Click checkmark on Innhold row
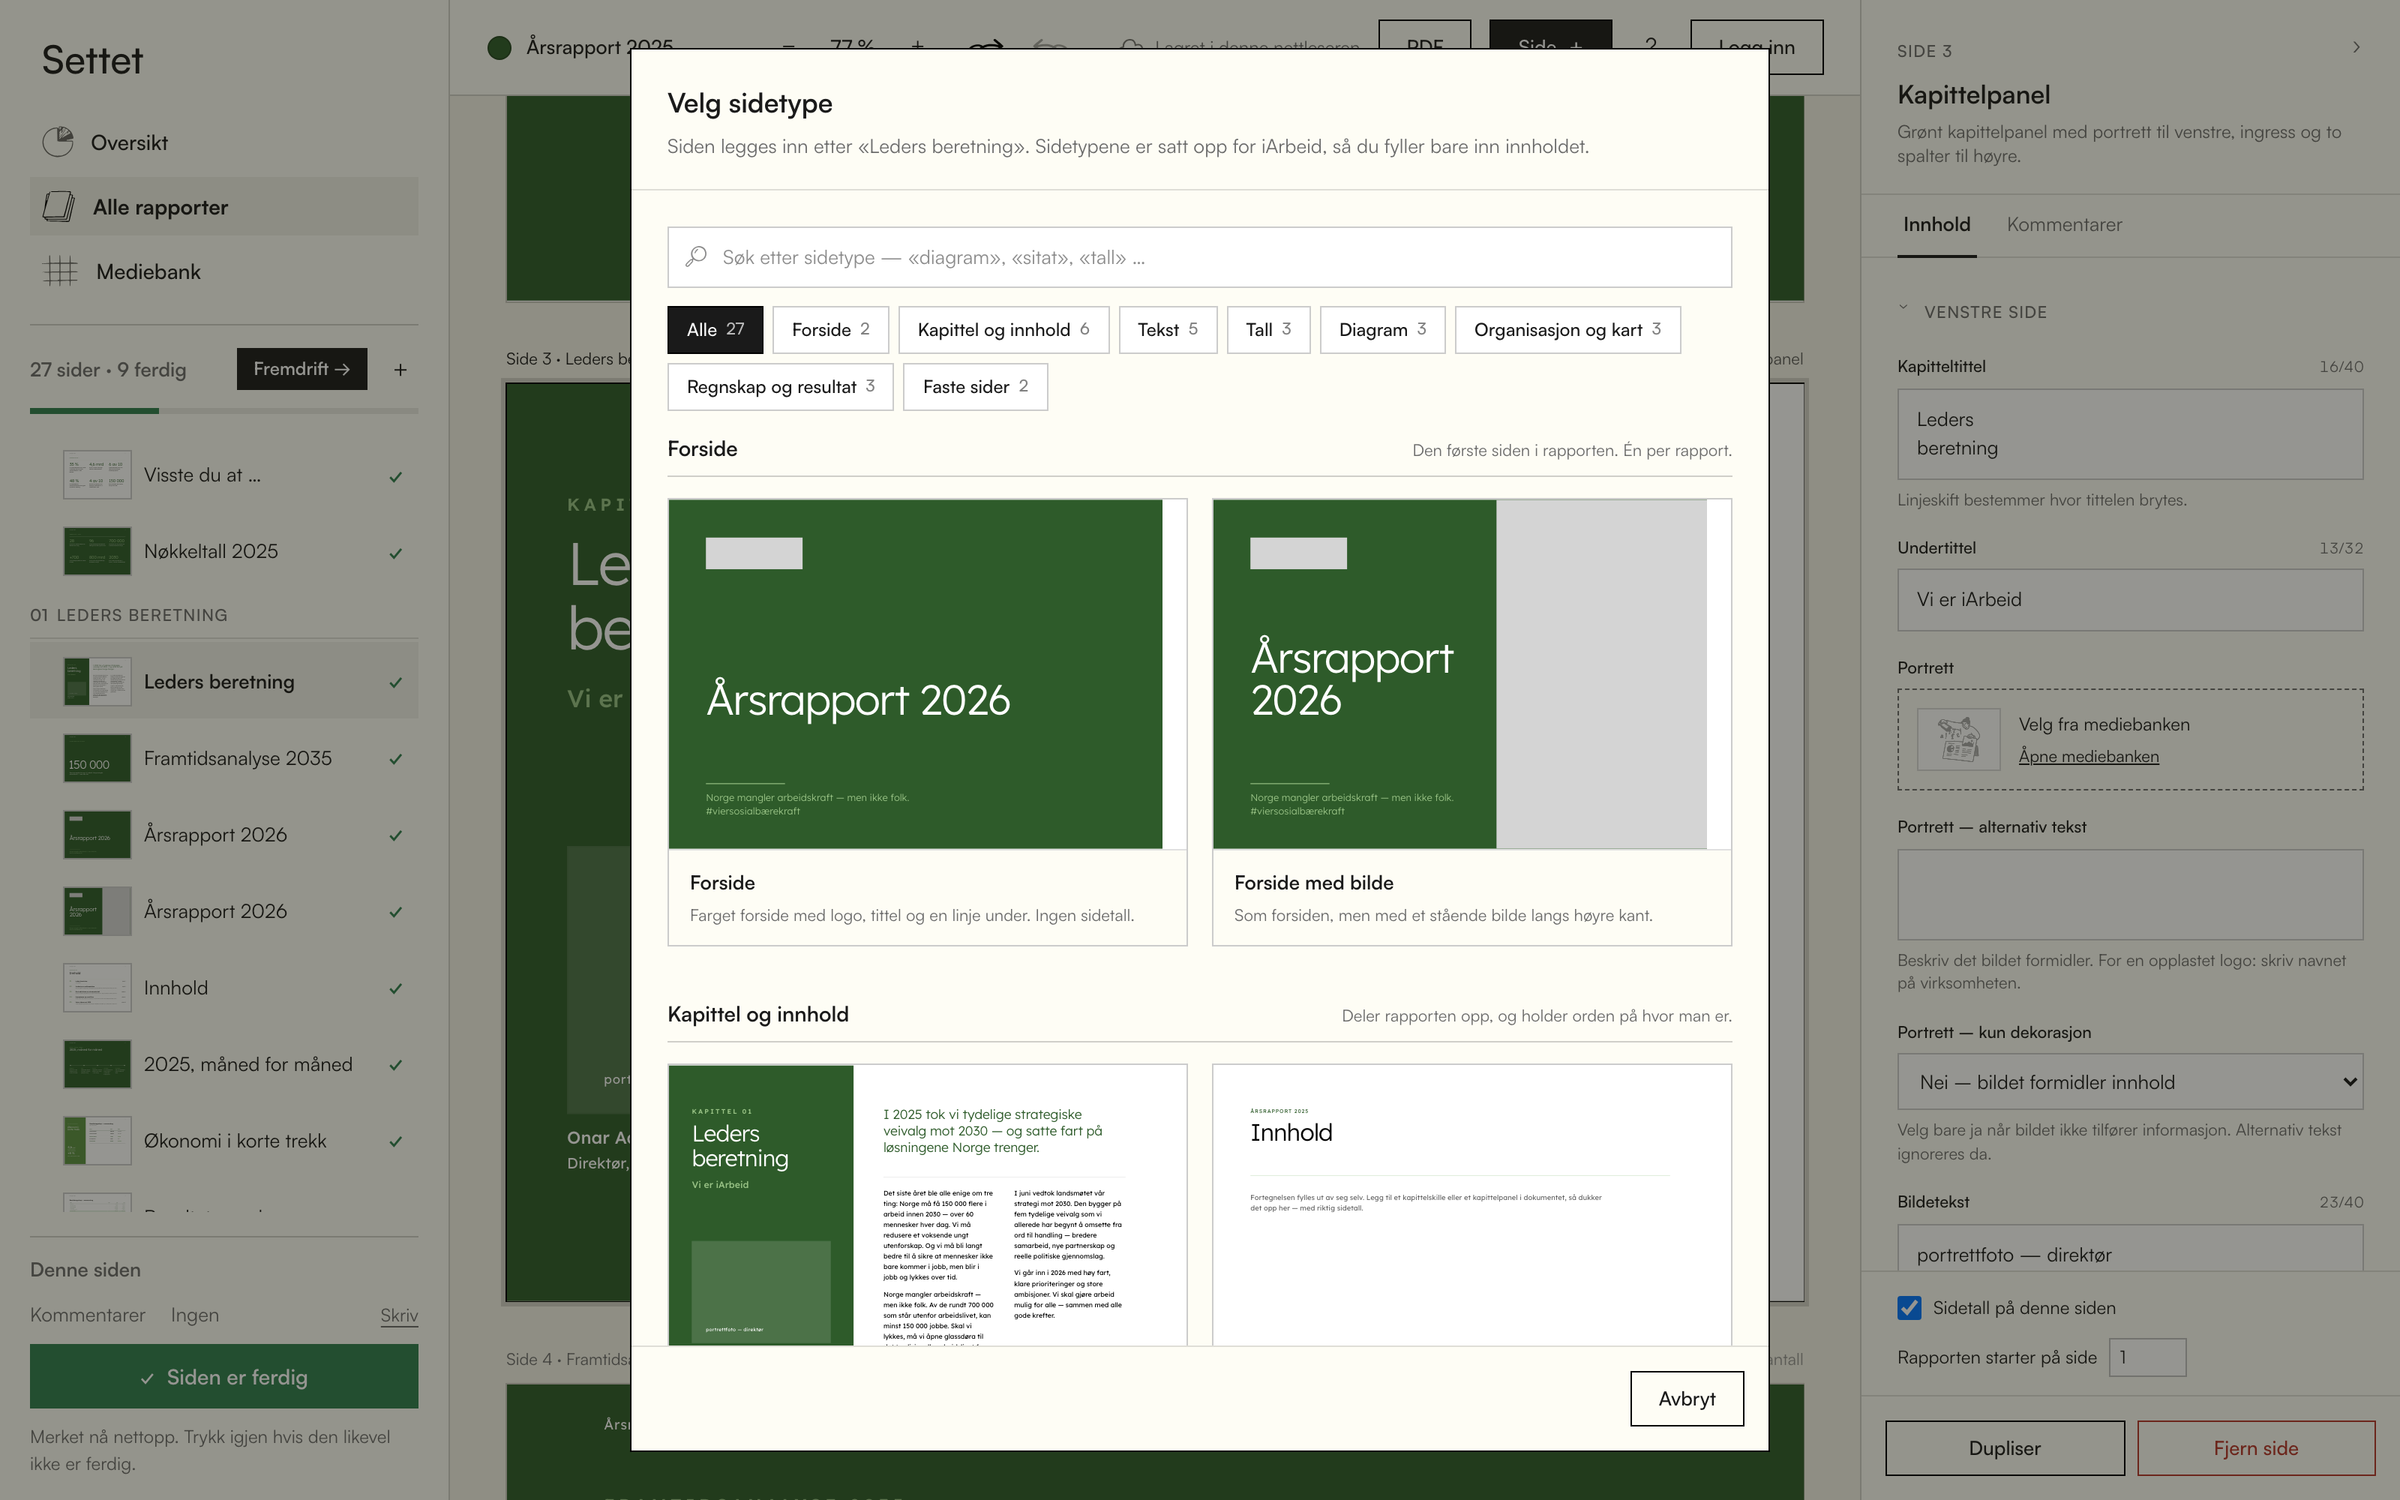2400x1500 pixels. (x=396, y=989)
